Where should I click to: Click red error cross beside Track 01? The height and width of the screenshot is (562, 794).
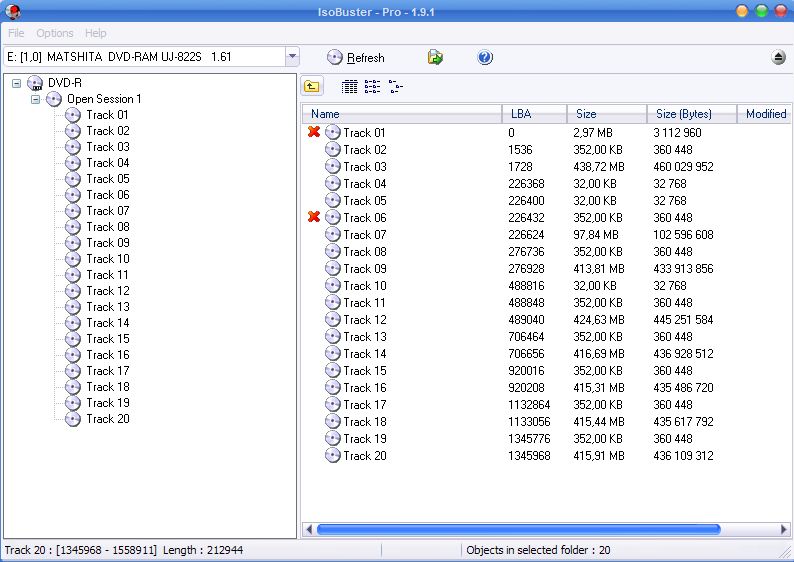(314, 132)
